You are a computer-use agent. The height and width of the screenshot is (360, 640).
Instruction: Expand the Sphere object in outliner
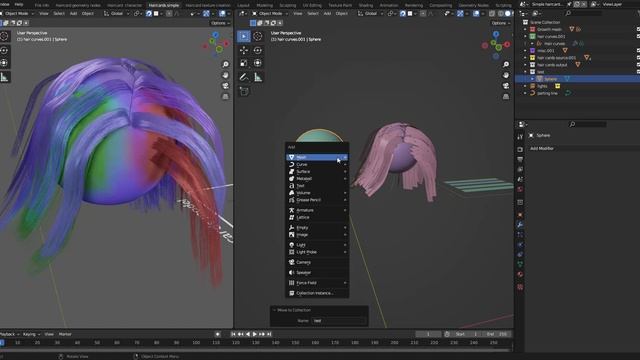(x=532, y=79)
